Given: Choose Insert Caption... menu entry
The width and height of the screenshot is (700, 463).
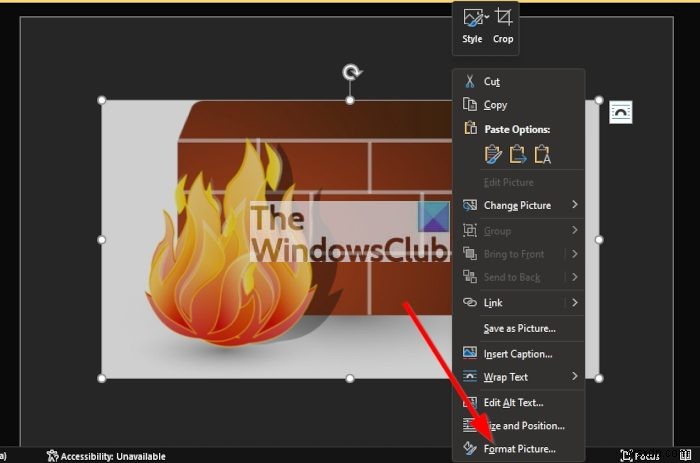Looking at the screenshot, I should click(x=519, y=354).
